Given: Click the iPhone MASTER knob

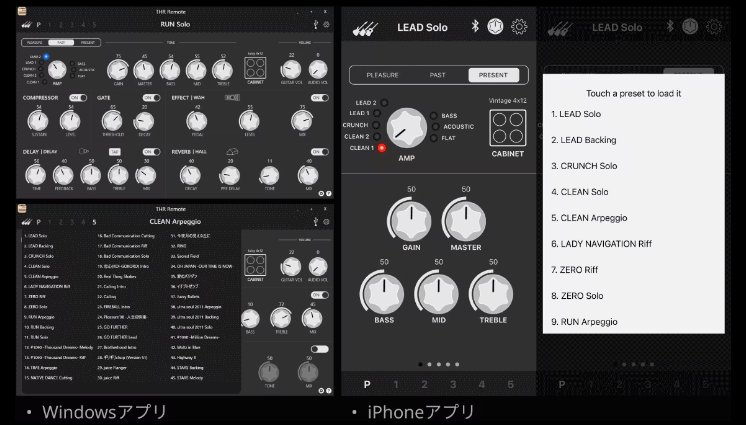Looking at the screenshot, I should tap(466, 221).
